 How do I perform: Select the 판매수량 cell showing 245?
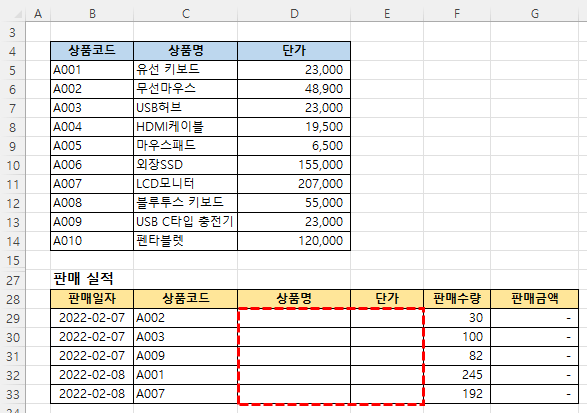coord(457,375)
